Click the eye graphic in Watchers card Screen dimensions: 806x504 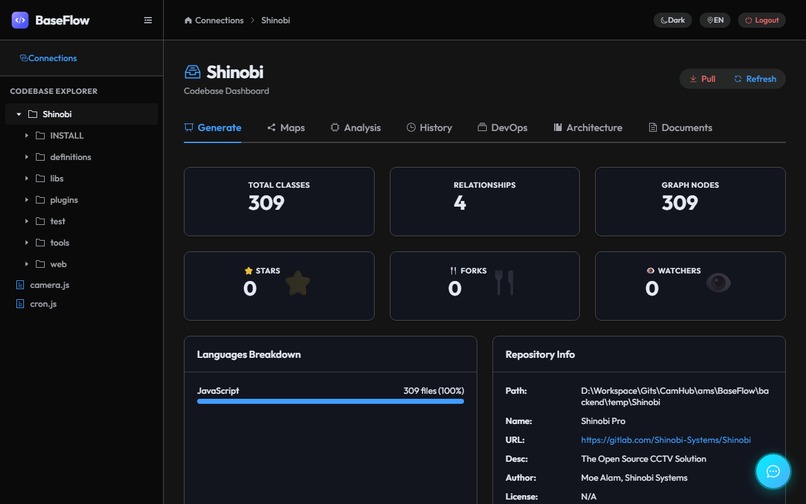tap(718, 283)
